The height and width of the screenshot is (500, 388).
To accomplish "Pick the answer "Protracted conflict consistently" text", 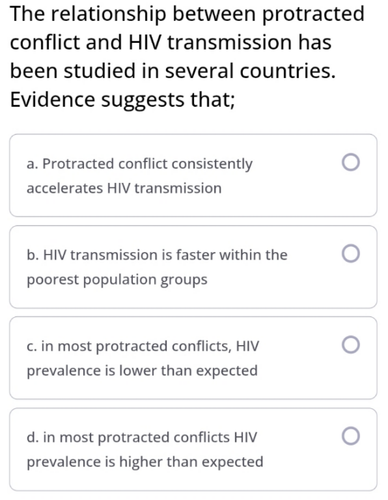I will [147, 164].
